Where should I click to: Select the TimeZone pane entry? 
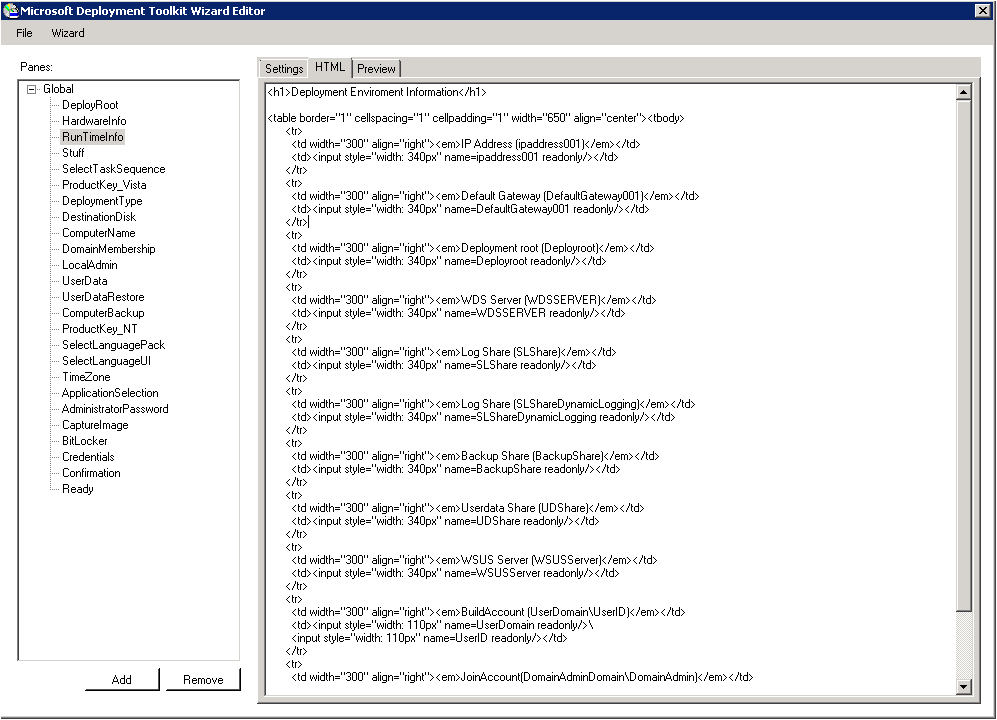86,377
